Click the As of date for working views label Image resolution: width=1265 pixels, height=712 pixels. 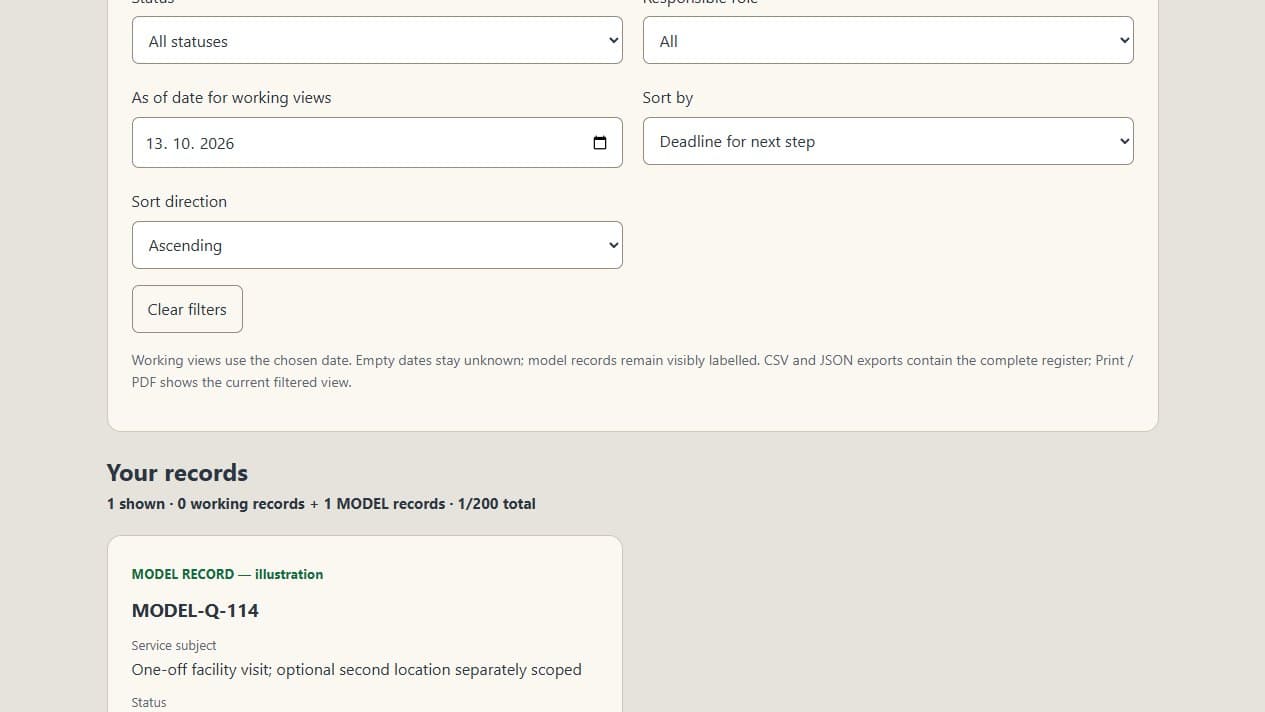pos(231,98)
